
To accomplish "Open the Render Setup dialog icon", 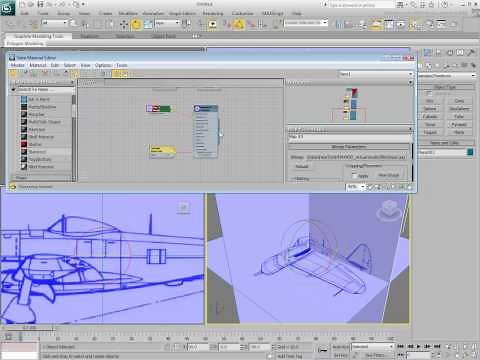I will point(430,24).
